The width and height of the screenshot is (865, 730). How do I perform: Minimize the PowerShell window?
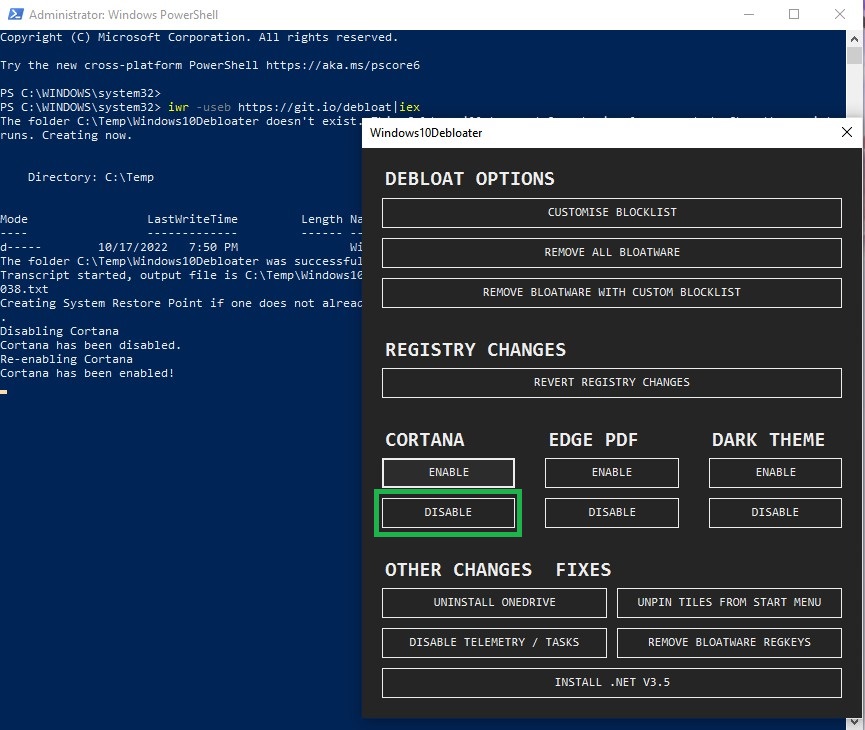(748, 15)
